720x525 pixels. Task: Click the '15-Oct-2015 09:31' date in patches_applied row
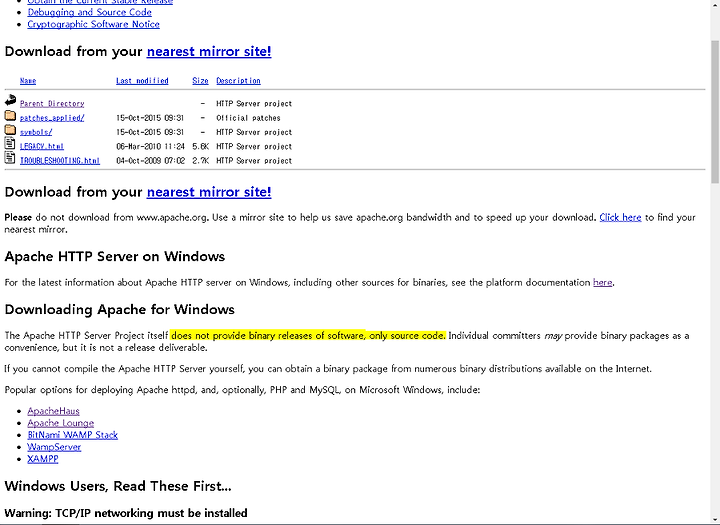coord(150,118)
